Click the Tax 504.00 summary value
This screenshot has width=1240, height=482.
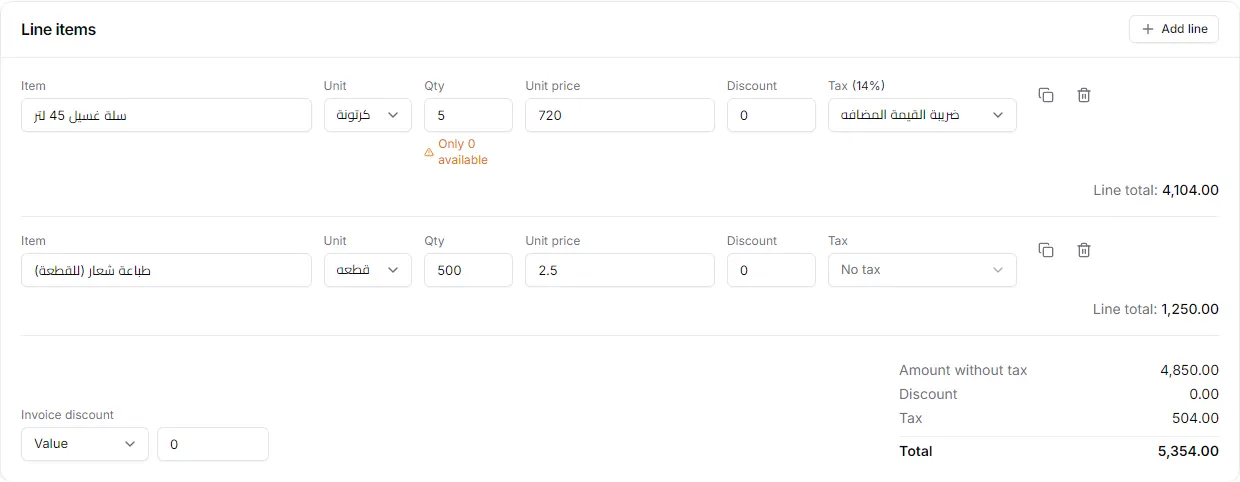pyautogui.click(x=1195, y=418)
